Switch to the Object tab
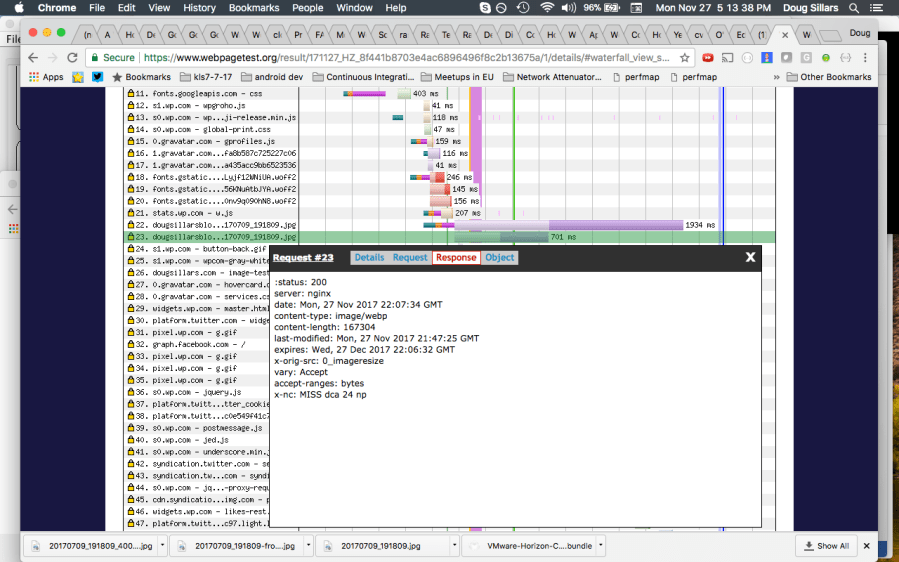This screenshot has width=899, height=562. pyautogui.click(x=499, y=257)
